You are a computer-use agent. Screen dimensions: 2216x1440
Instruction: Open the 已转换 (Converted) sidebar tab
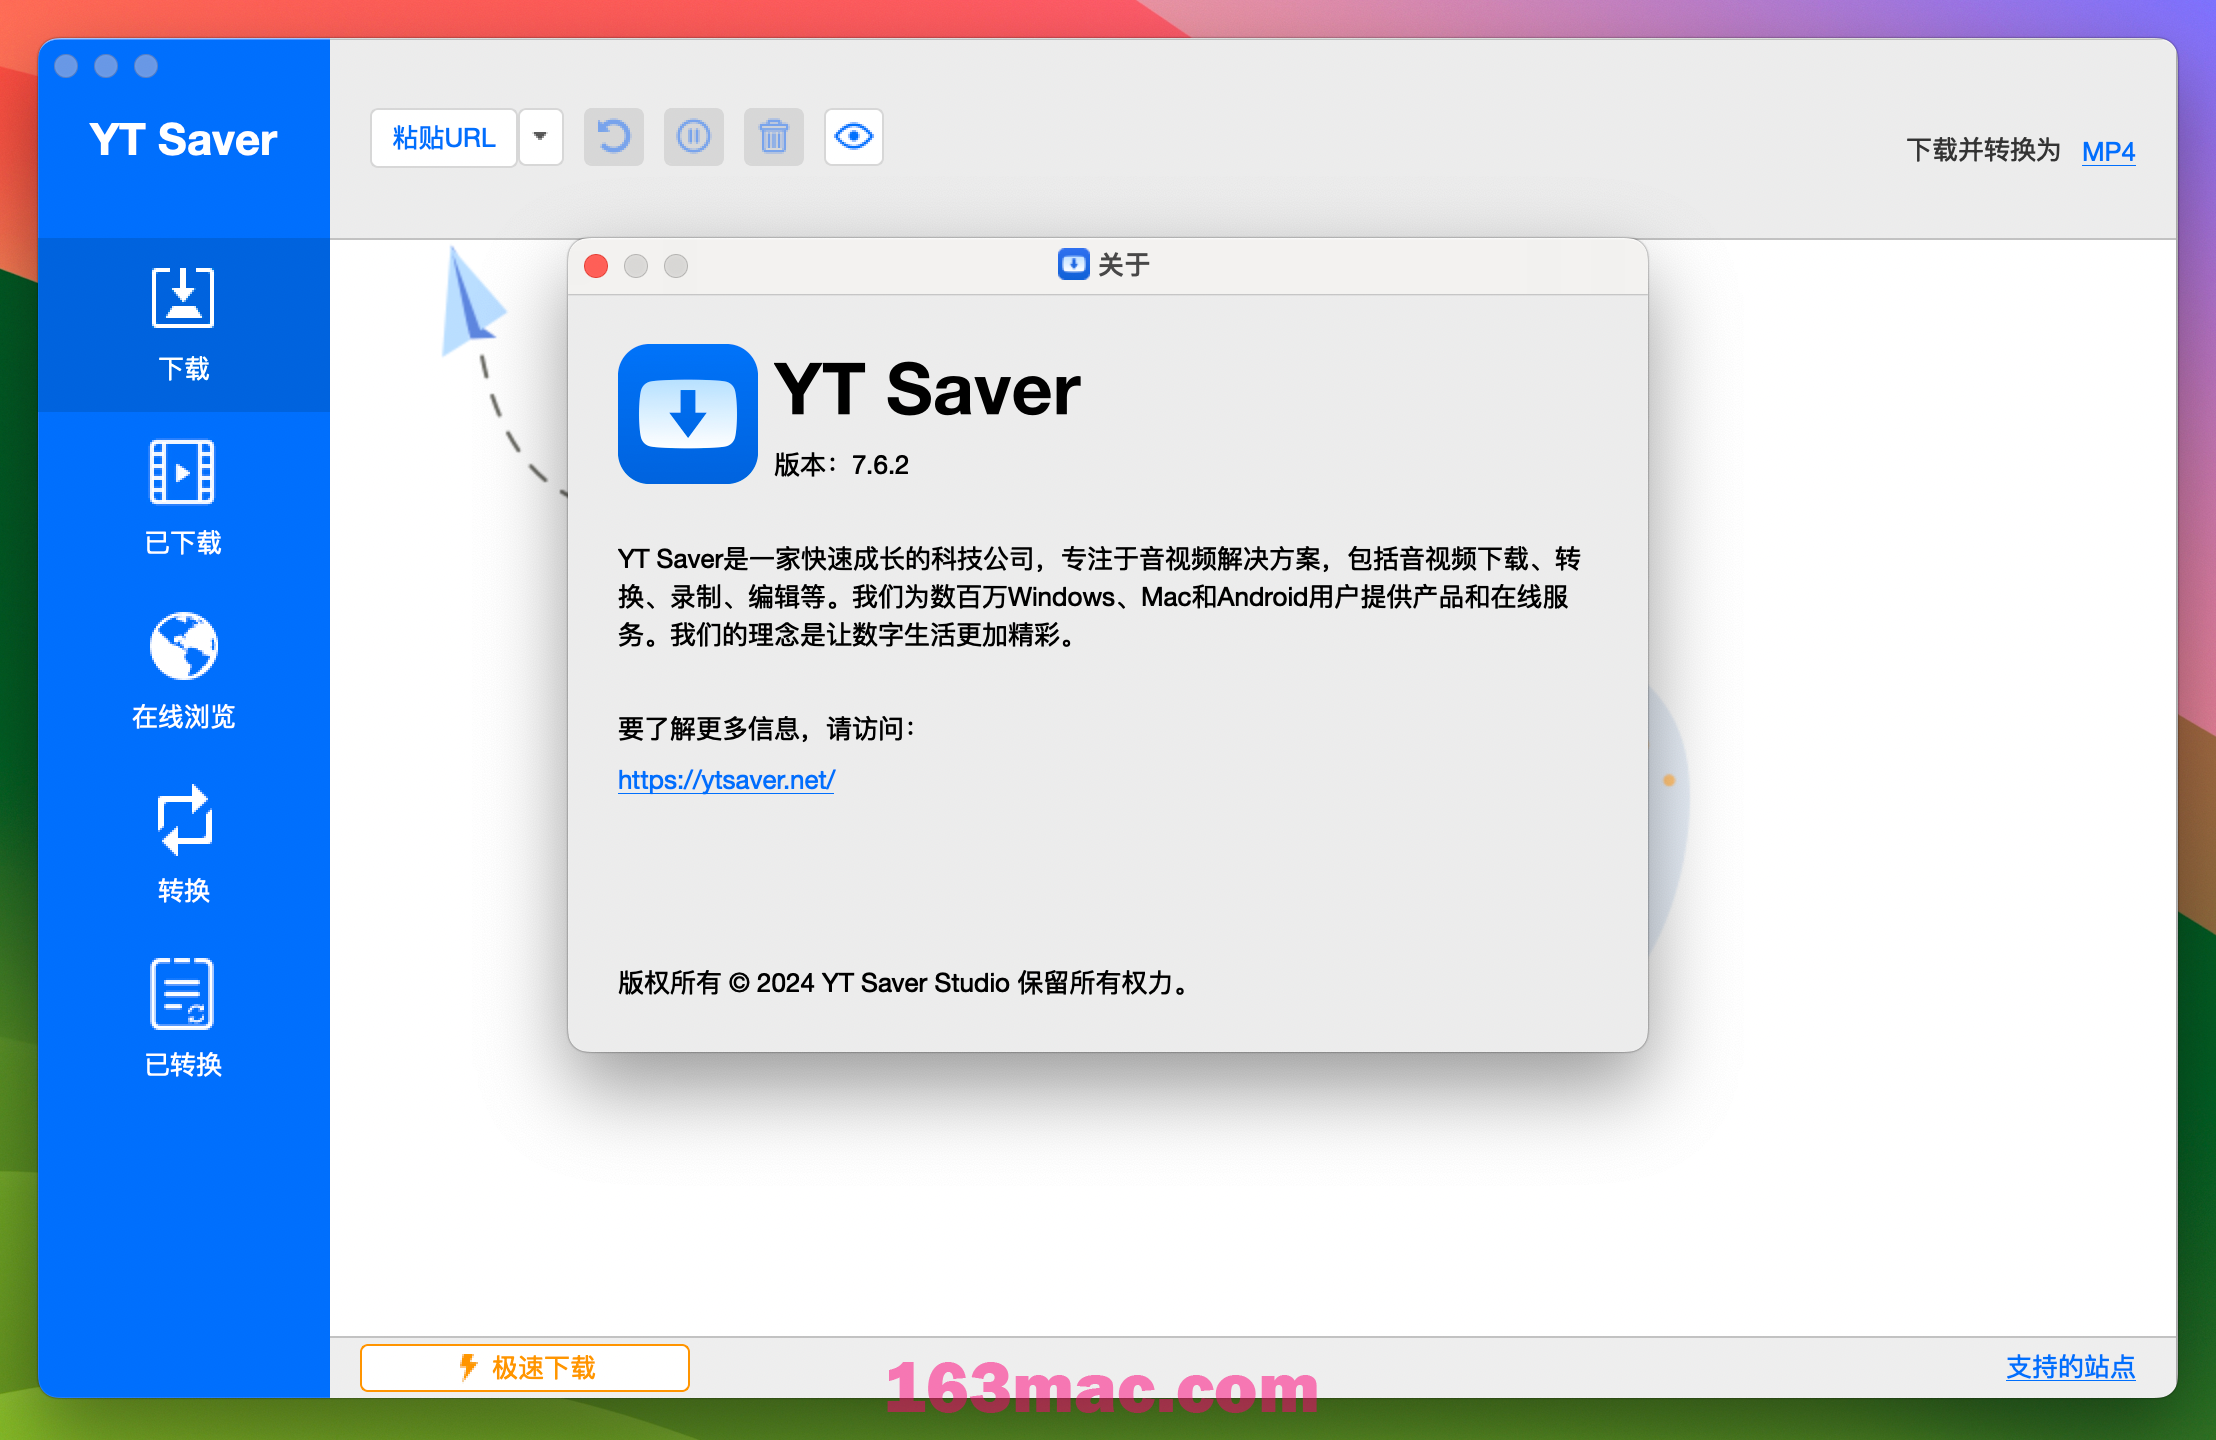pyautogui.click(x=184, y=1020)
